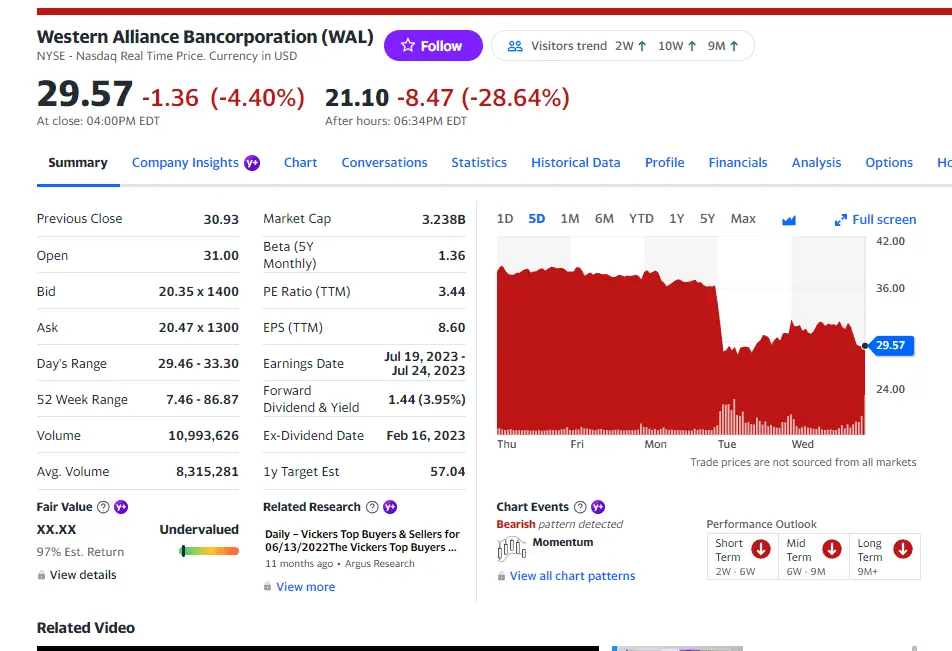Click the Related Research help question icon
Screen dimensions: 952x651
[373, 507]
